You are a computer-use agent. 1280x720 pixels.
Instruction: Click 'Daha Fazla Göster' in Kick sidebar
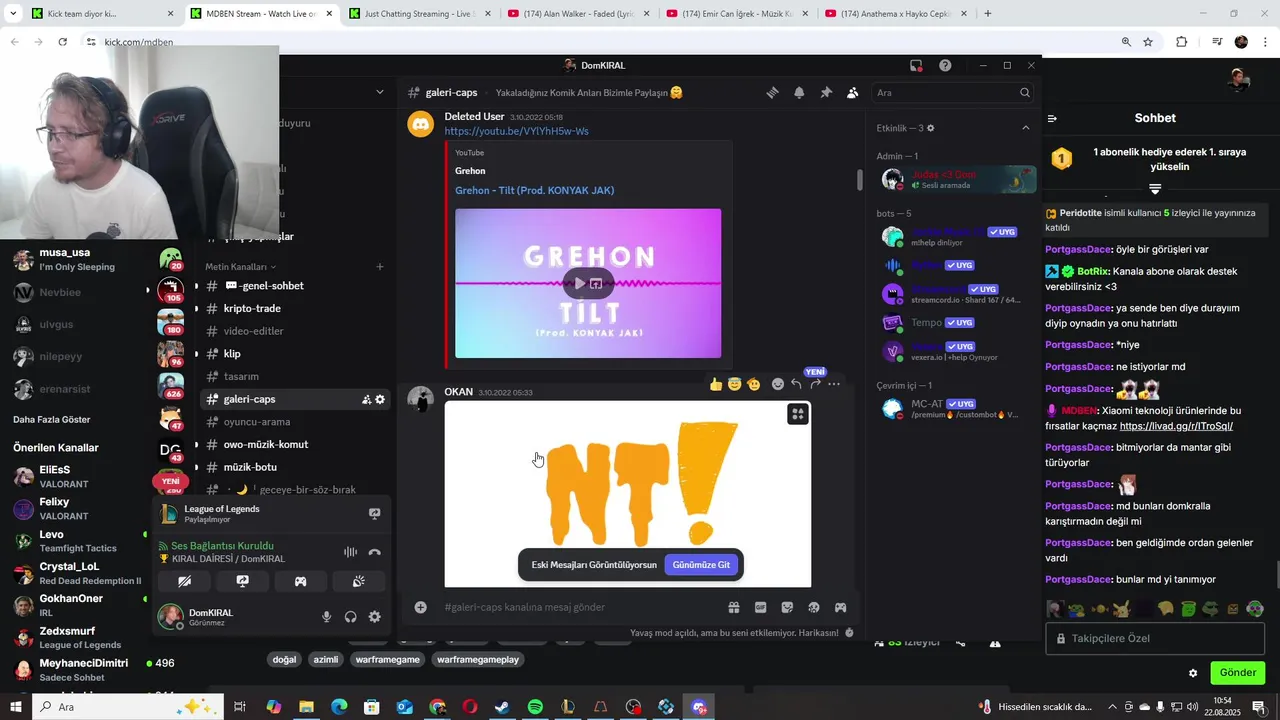(x=51, y=419)
